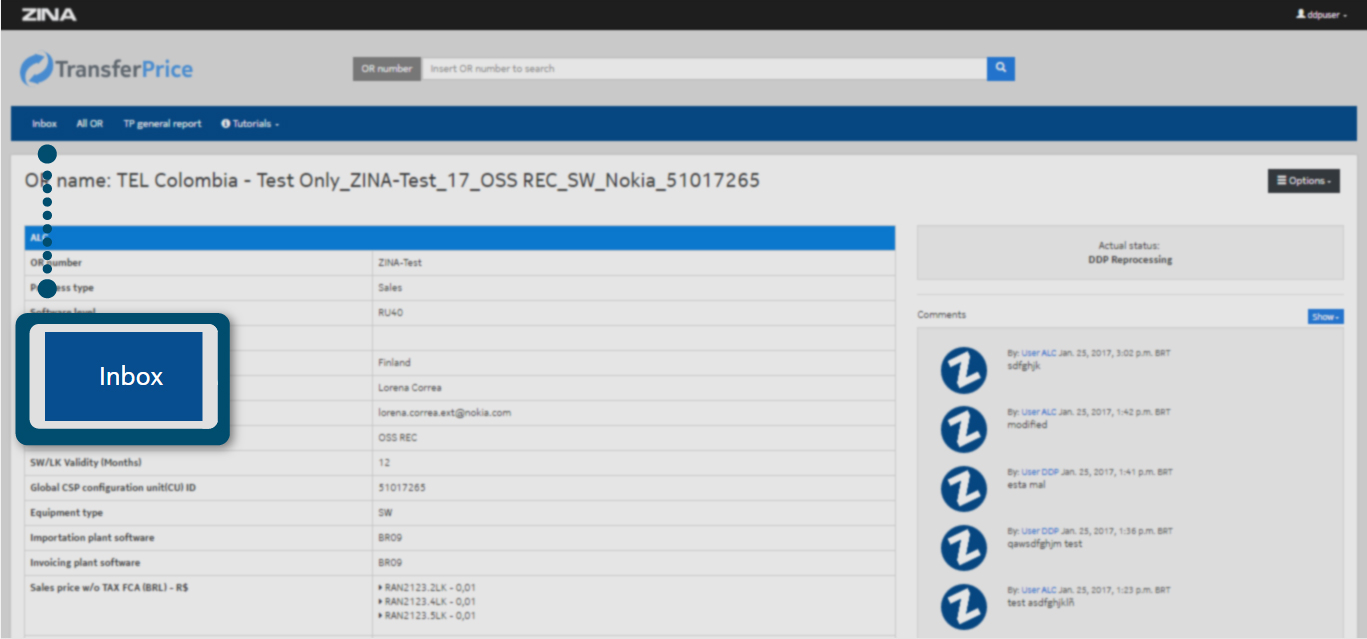1367x639 pixels.
Task: Open the Options dropdown menu
Action: 1303,181
